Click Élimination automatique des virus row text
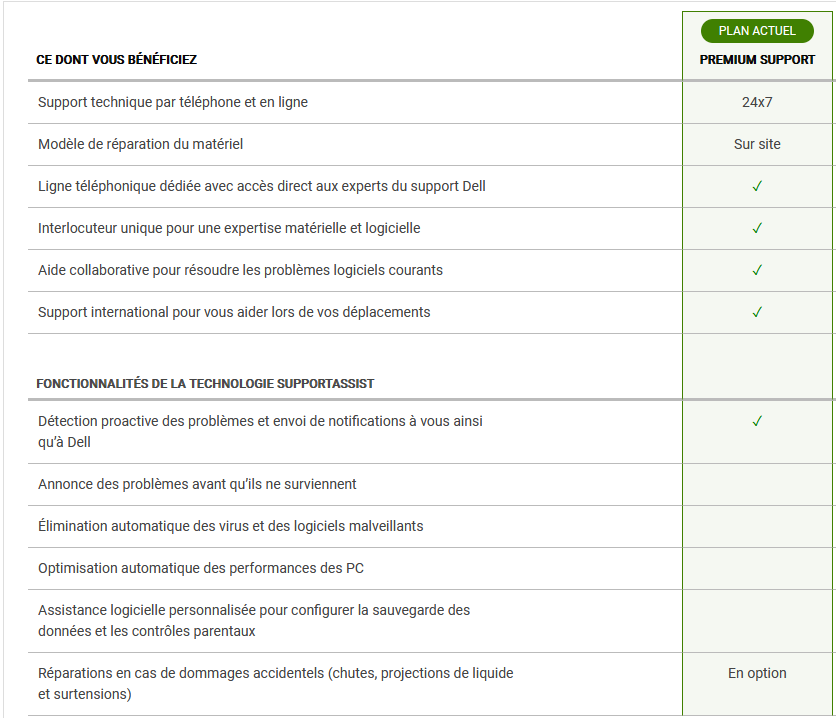The height and width of the screenshot is (718, 836). click(230, 526)
